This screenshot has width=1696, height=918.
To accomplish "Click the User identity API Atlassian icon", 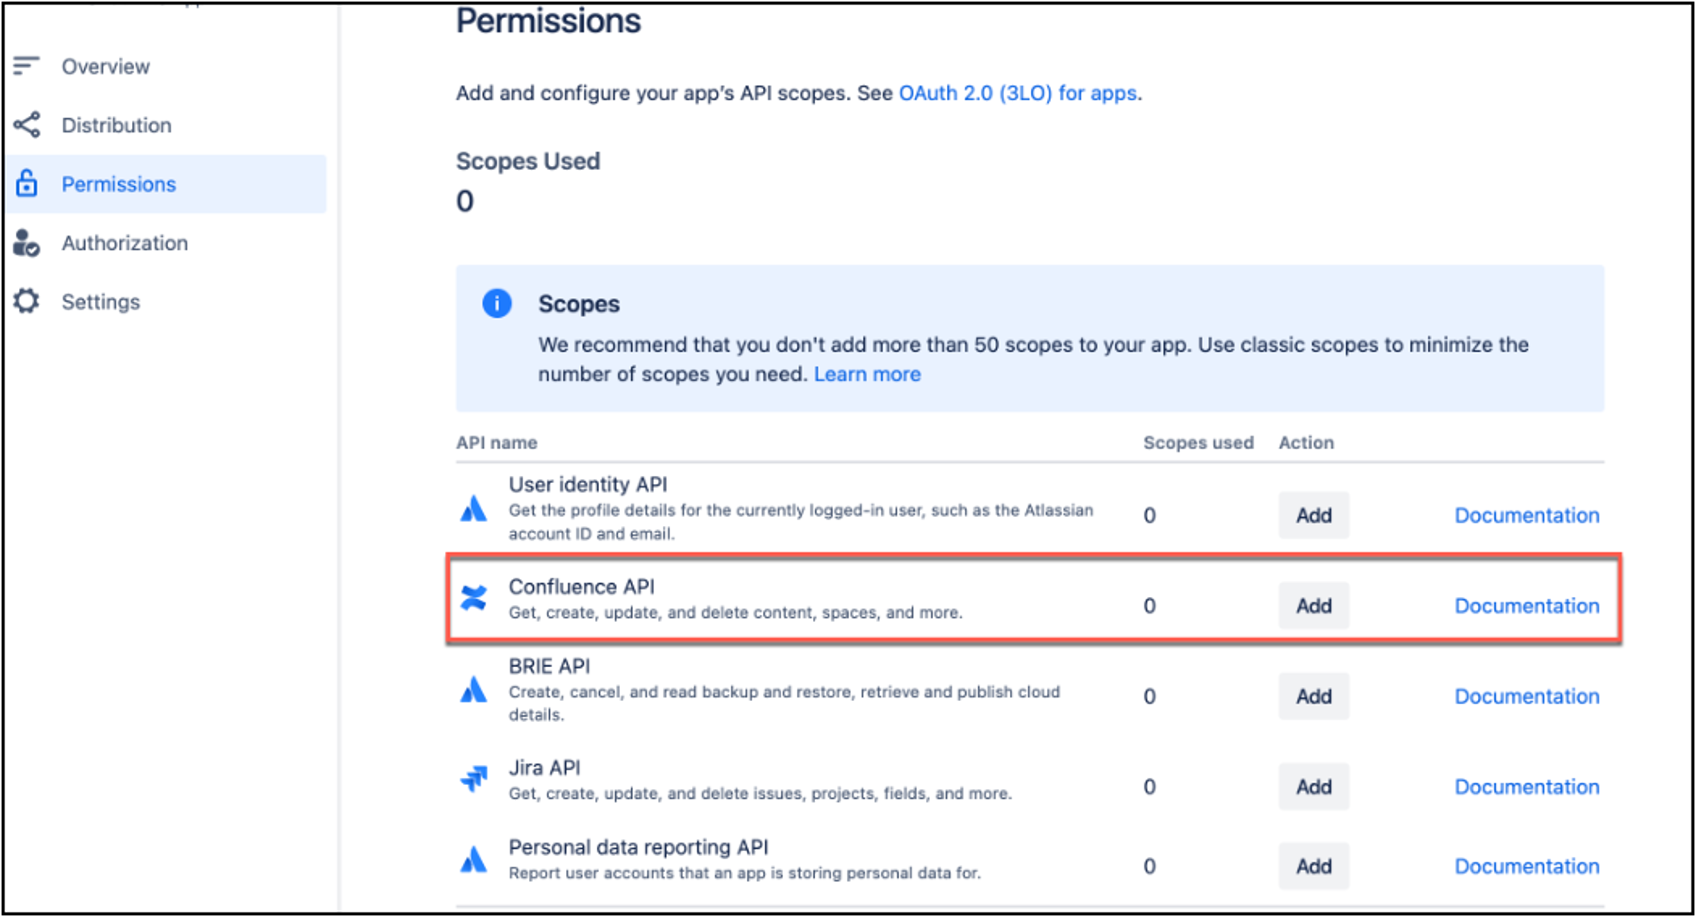I will click(474, 509).
